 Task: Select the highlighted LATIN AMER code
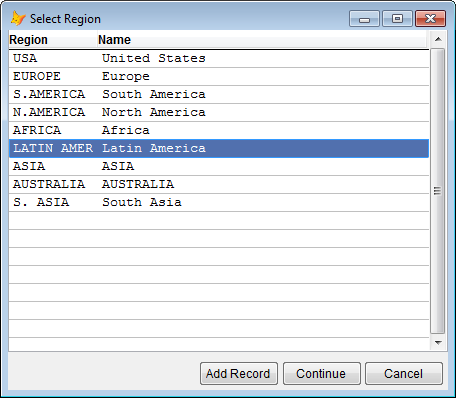pos(53,148)
